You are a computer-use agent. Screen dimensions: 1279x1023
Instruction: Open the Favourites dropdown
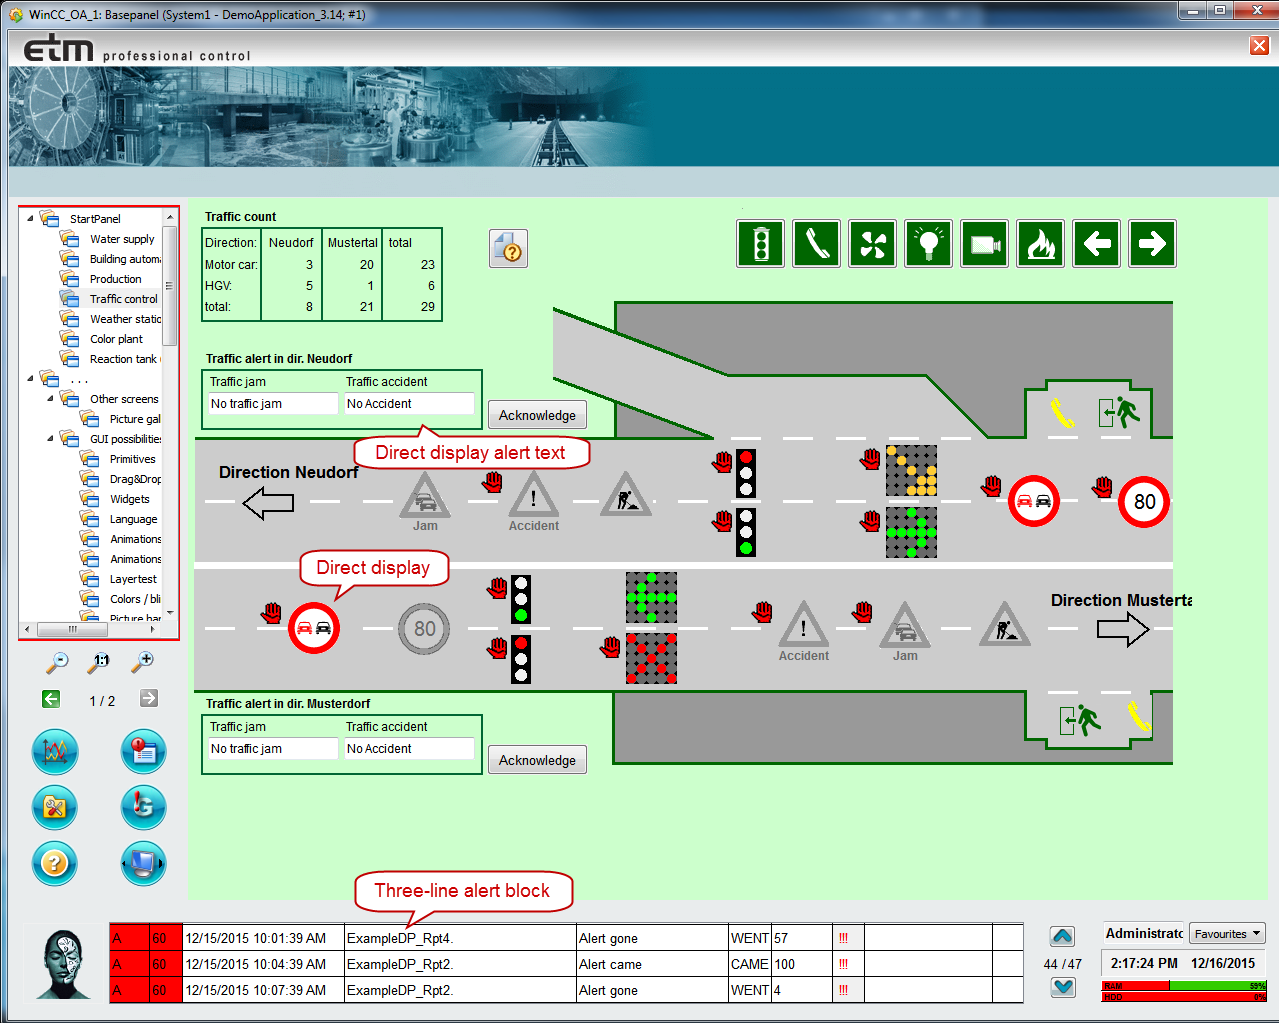point(1228,934)
